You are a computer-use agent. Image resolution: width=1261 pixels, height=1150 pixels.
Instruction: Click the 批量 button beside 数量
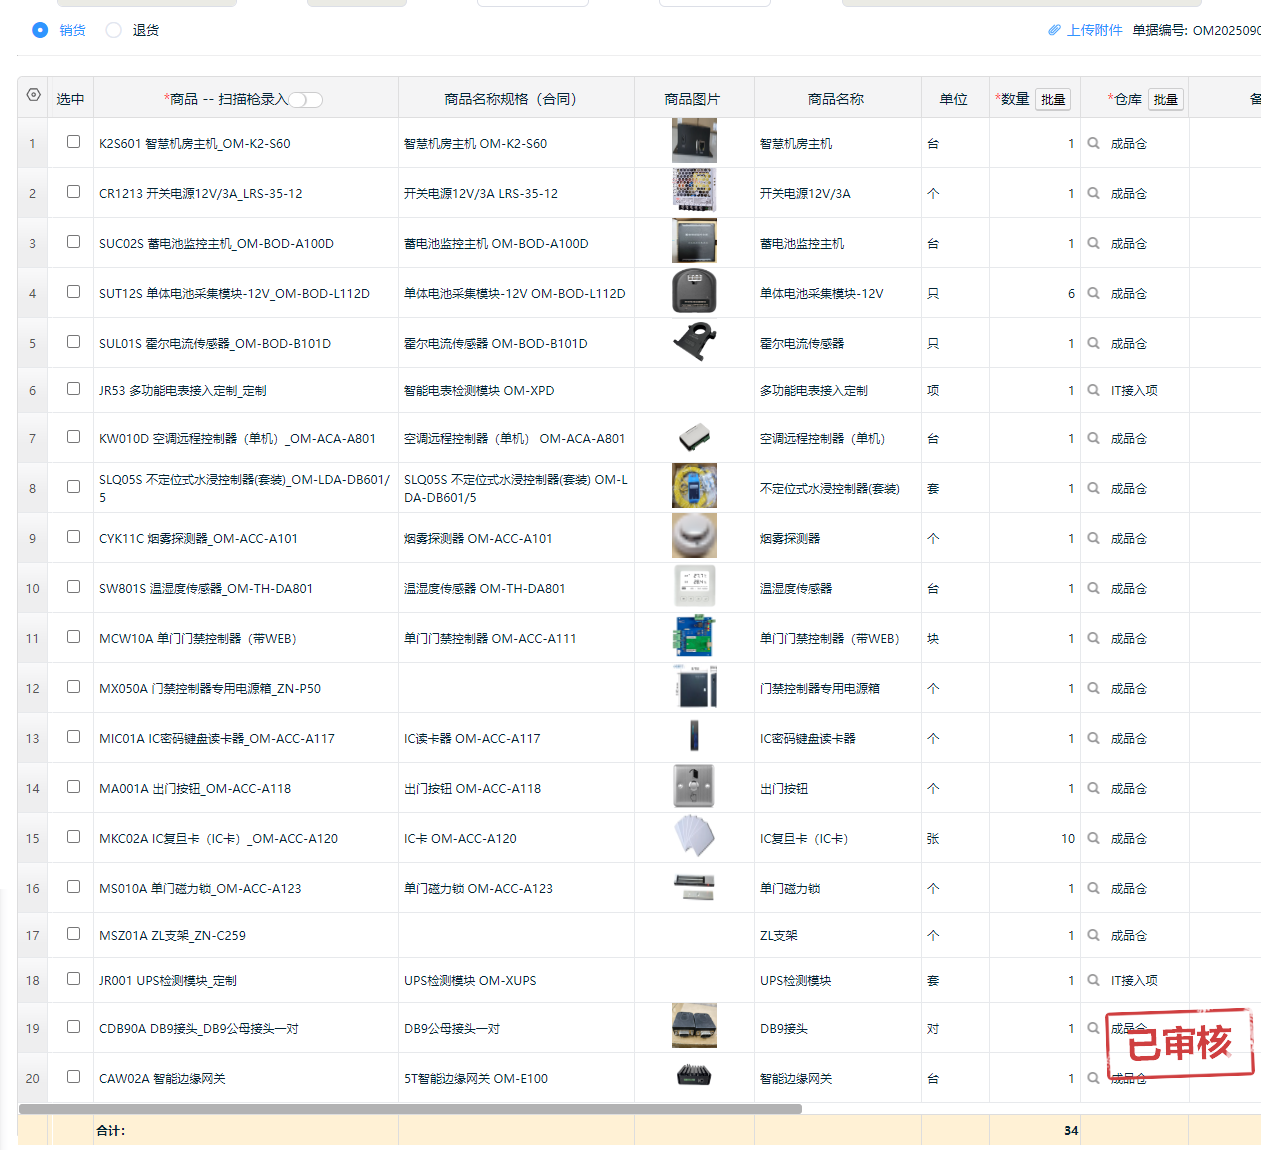click(x=1052, y=99)
